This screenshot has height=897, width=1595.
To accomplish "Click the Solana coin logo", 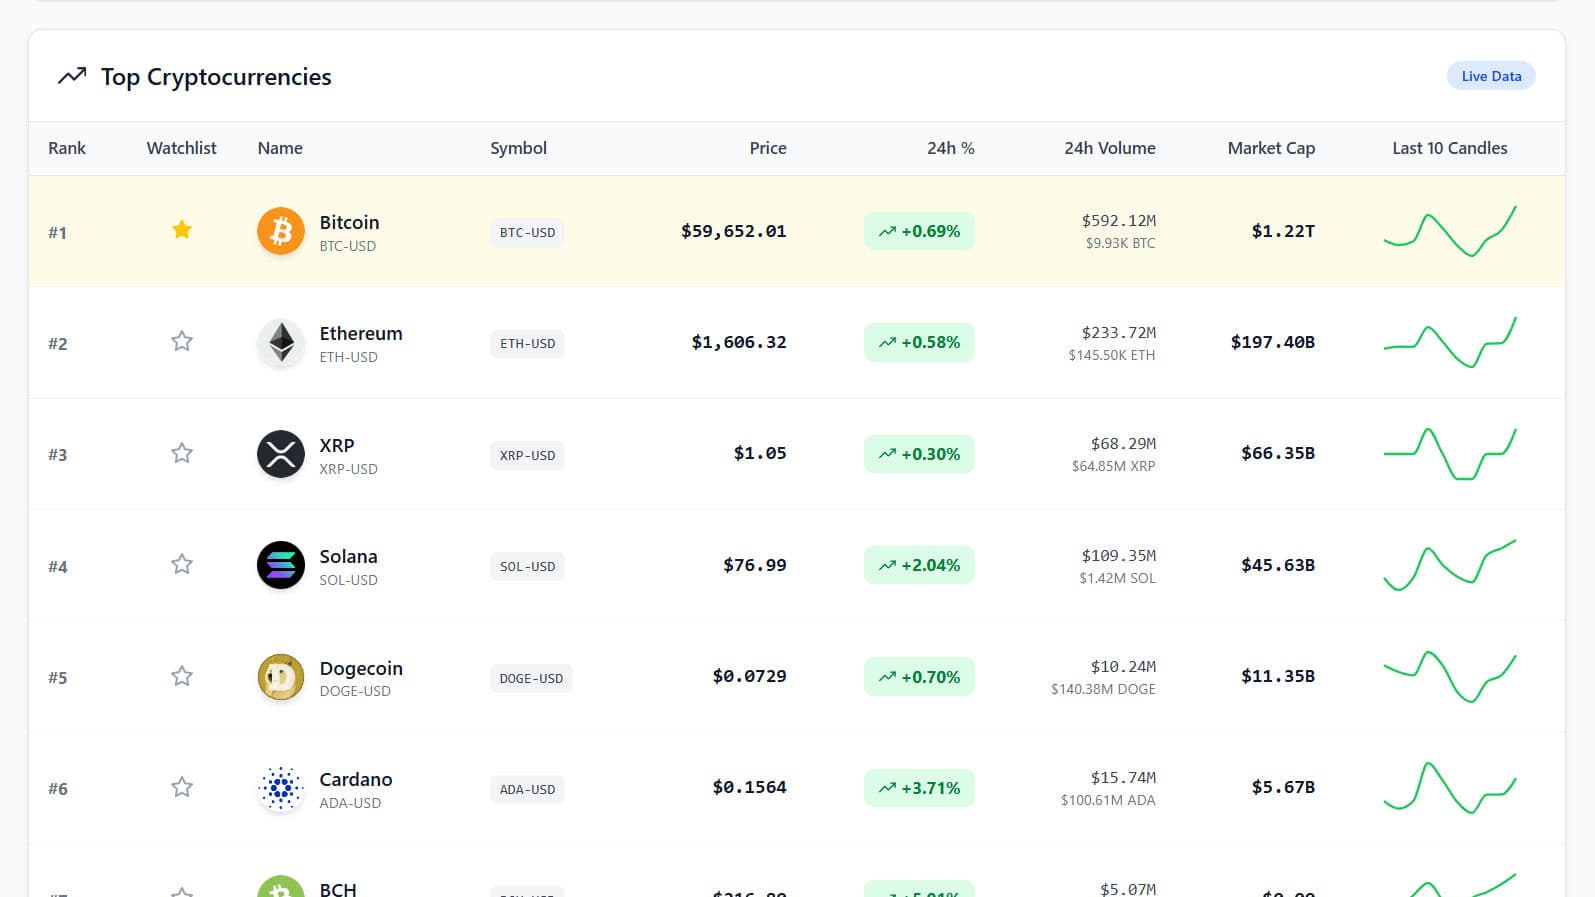I will point(281,565).
